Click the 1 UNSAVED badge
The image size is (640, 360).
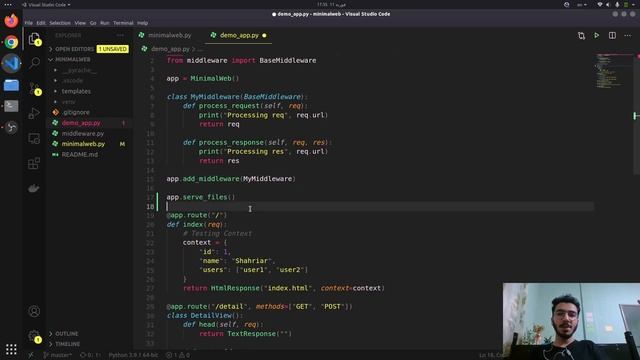tap(113, 49)
